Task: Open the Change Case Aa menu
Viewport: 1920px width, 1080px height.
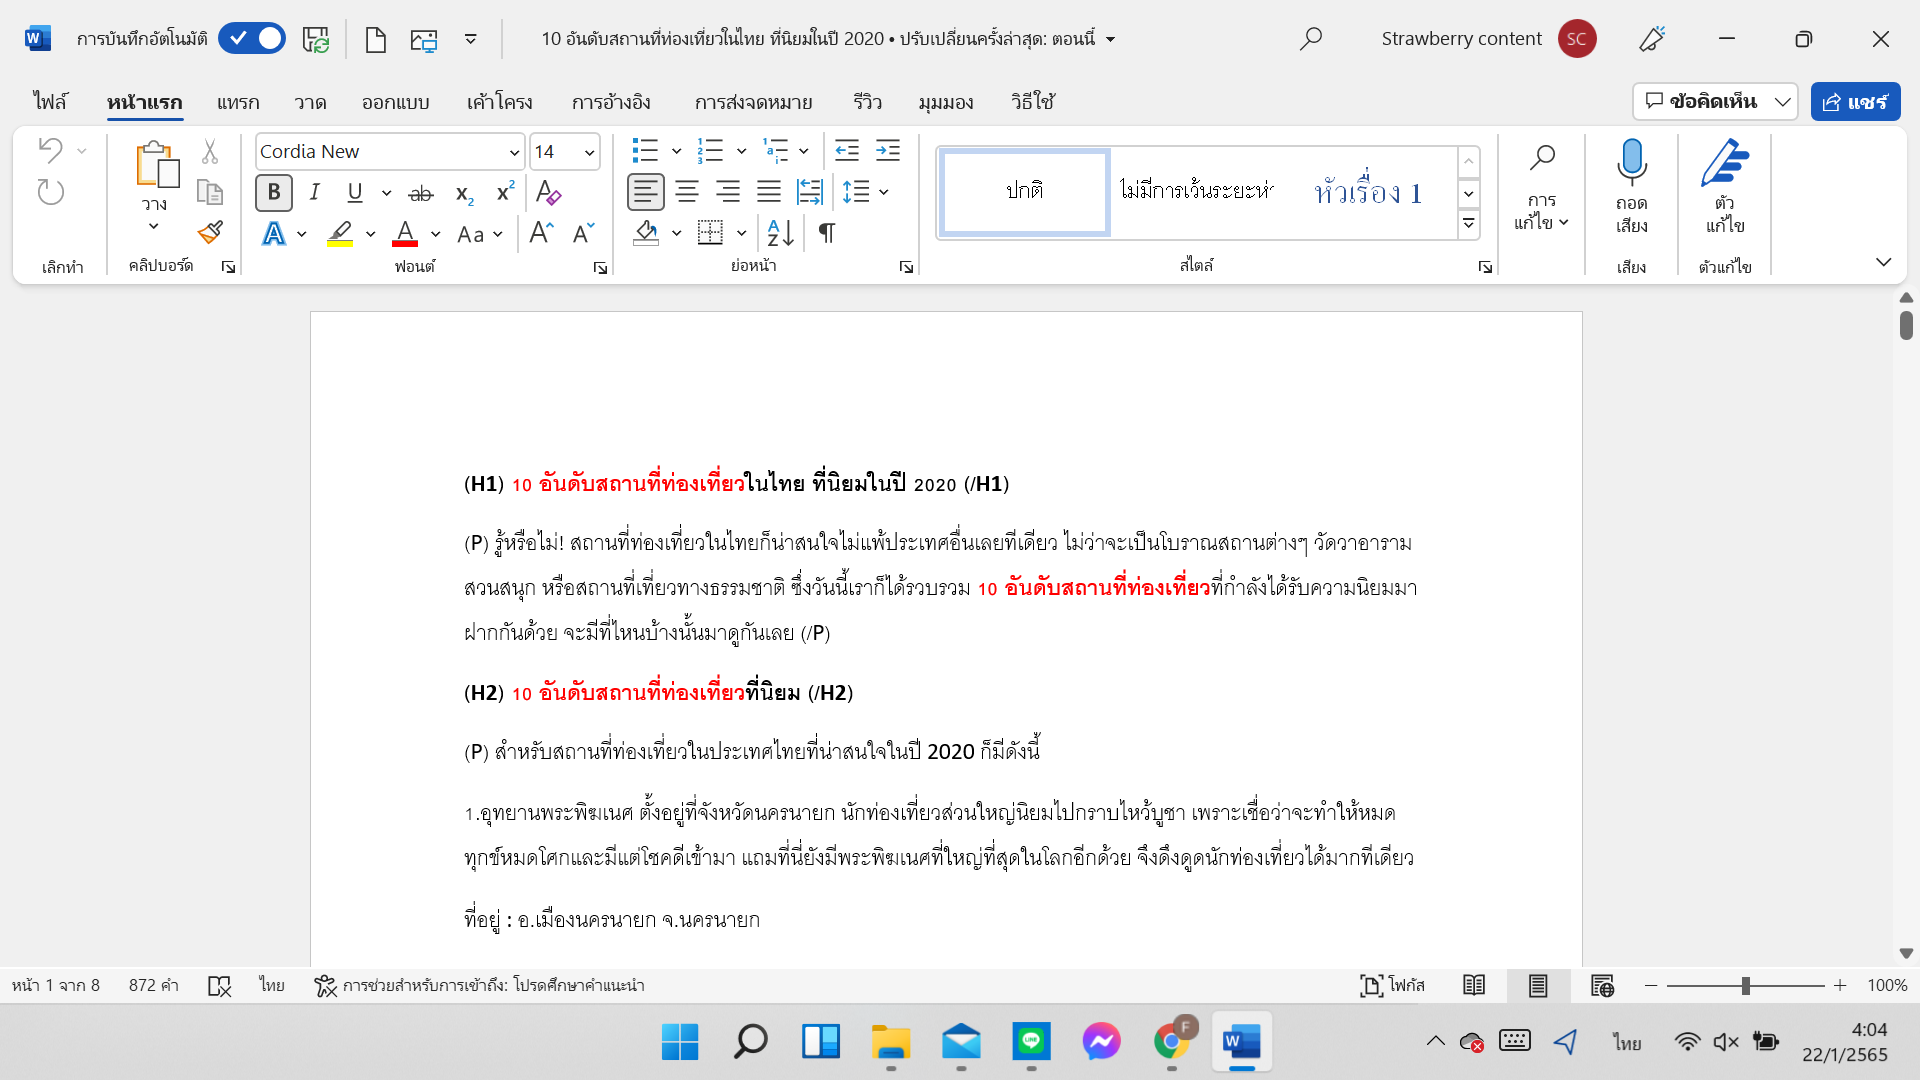Action: 479,234
